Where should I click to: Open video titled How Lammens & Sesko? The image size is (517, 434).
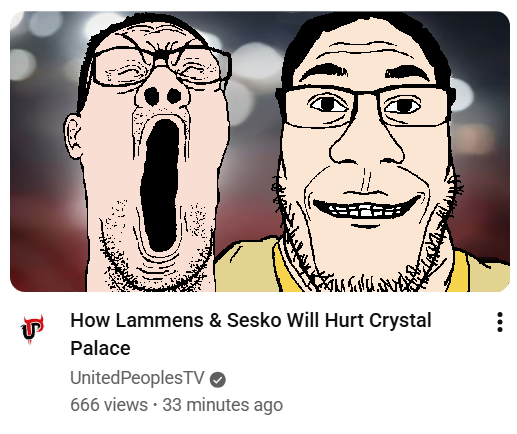click(x=251, y=334)
